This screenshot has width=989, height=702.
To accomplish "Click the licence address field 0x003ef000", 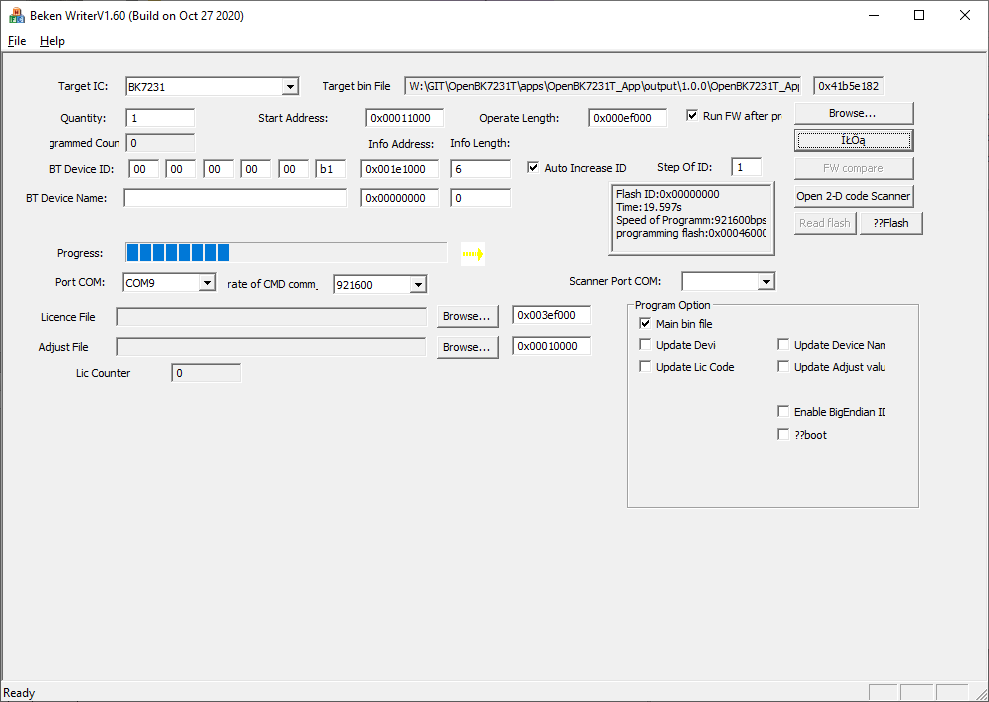I will [x=552, y=315].
